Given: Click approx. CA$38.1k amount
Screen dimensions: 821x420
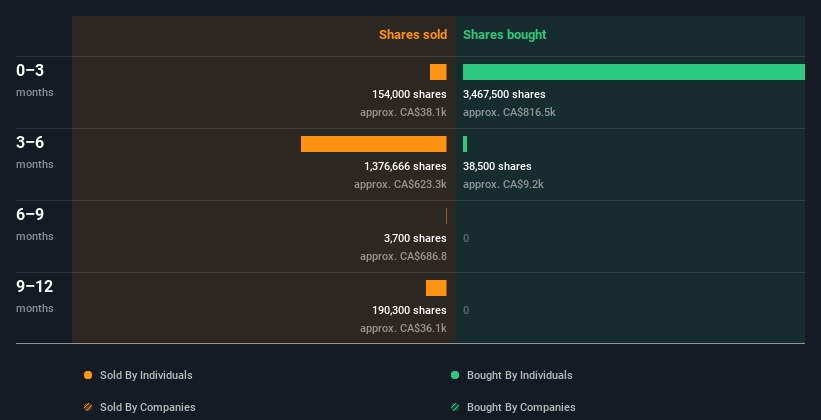Looking at the screenshot, I should pyautogui.click(x=403, y=112).
